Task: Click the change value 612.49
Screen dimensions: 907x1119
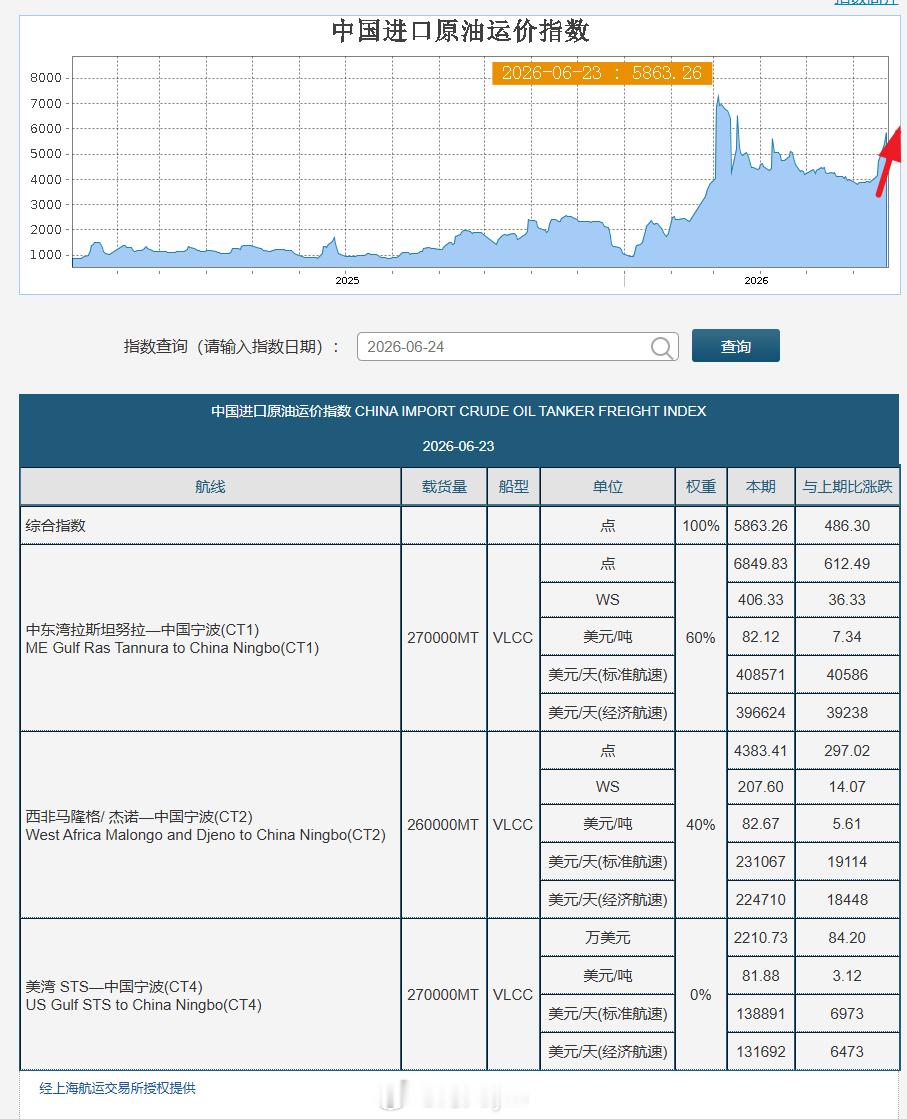Action: point(847,564)
